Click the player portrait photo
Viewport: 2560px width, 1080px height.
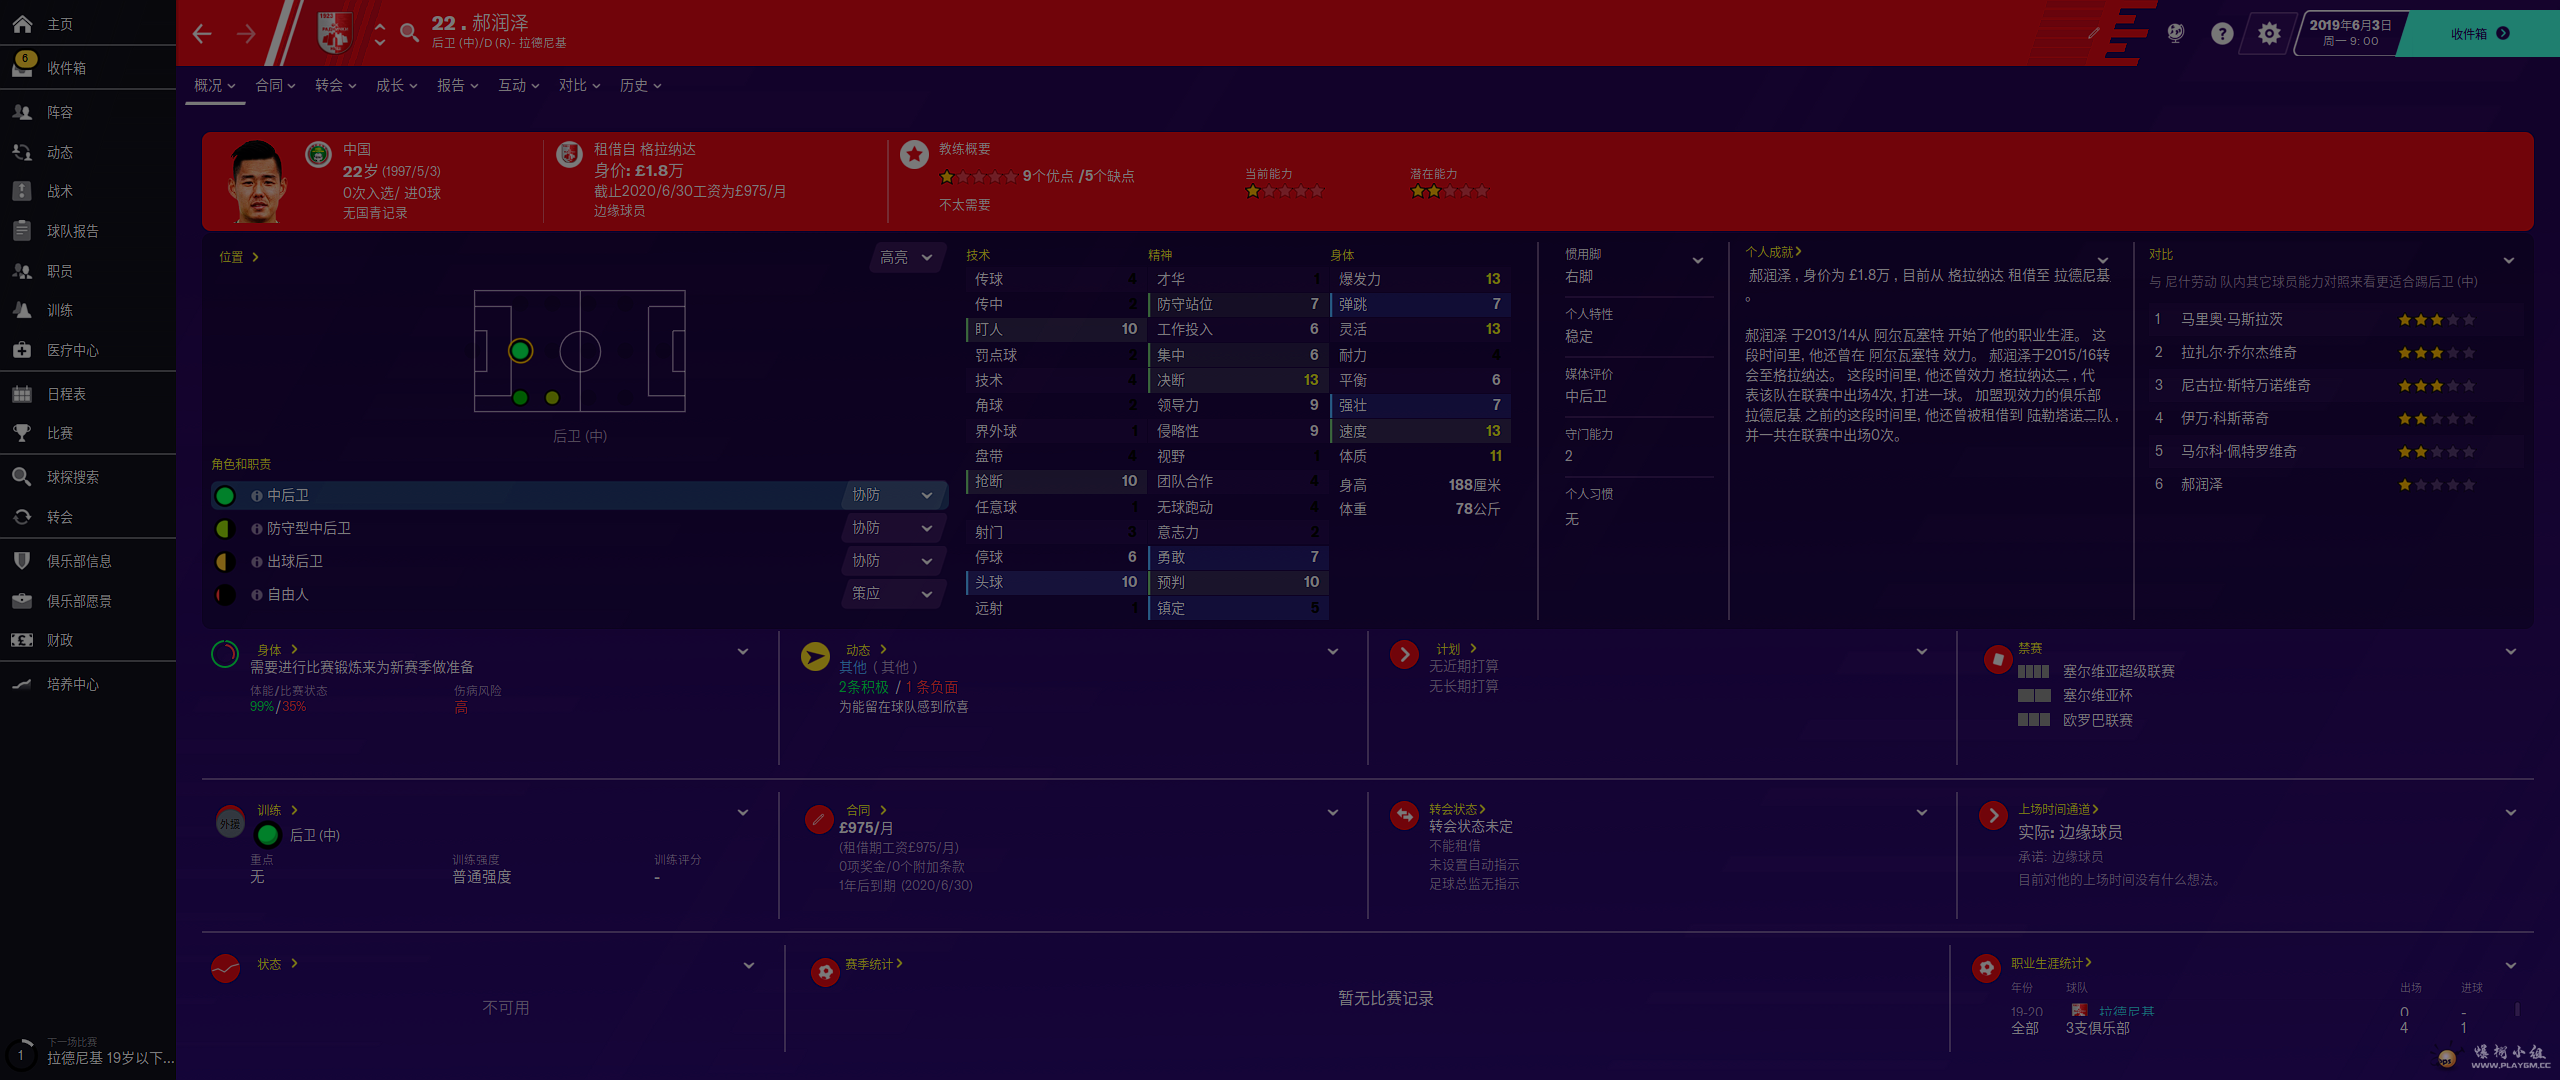pyautogui.click(x=257, y=181)
